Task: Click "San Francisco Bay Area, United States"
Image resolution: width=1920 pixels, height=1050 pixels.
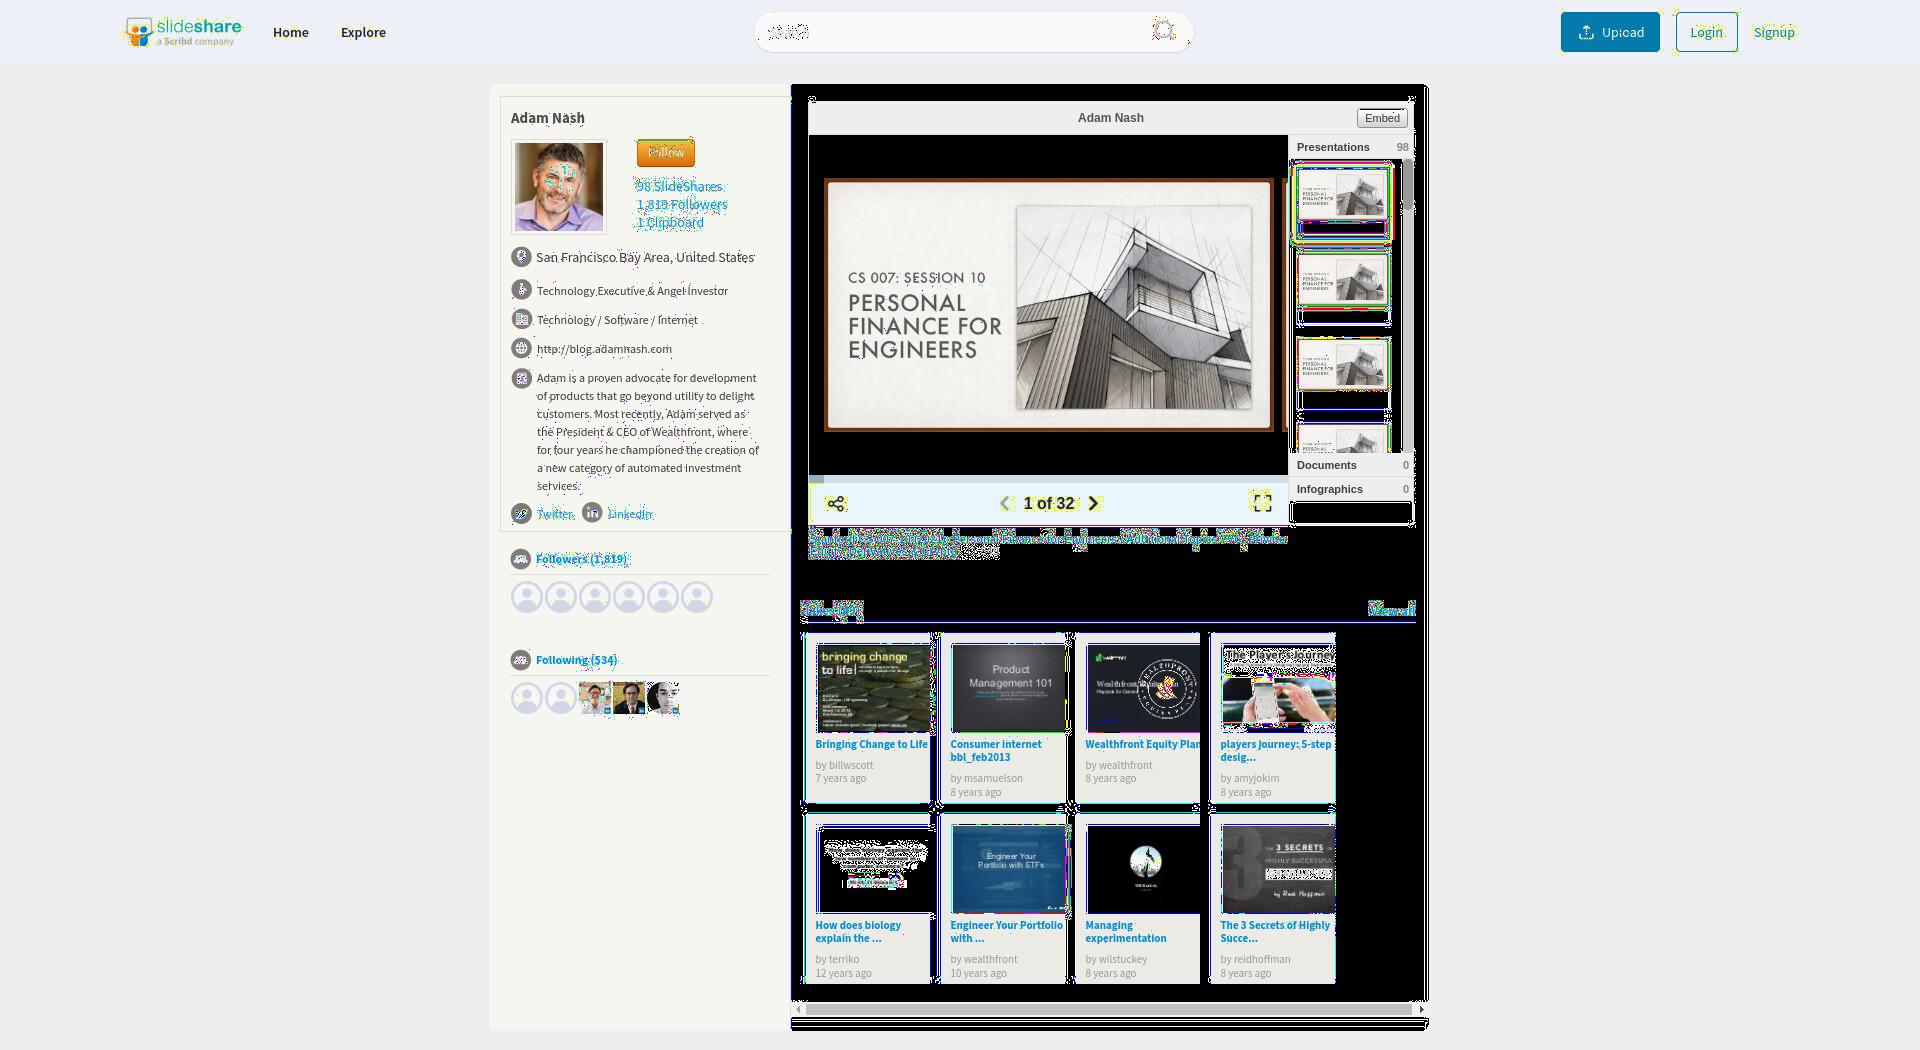Action: (645, 257)
